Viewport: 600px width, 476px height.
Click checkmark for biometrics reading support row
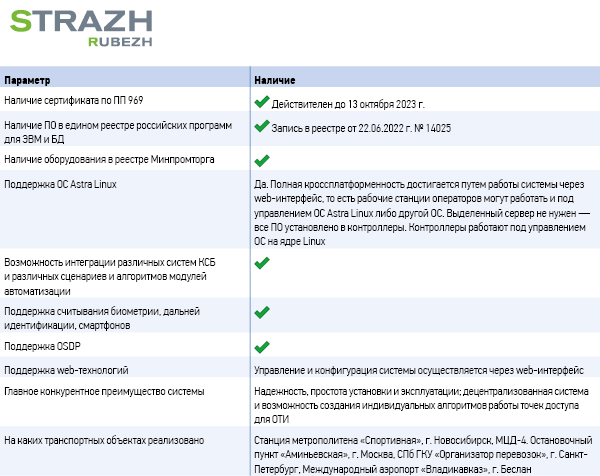click(x=262, y=313)
